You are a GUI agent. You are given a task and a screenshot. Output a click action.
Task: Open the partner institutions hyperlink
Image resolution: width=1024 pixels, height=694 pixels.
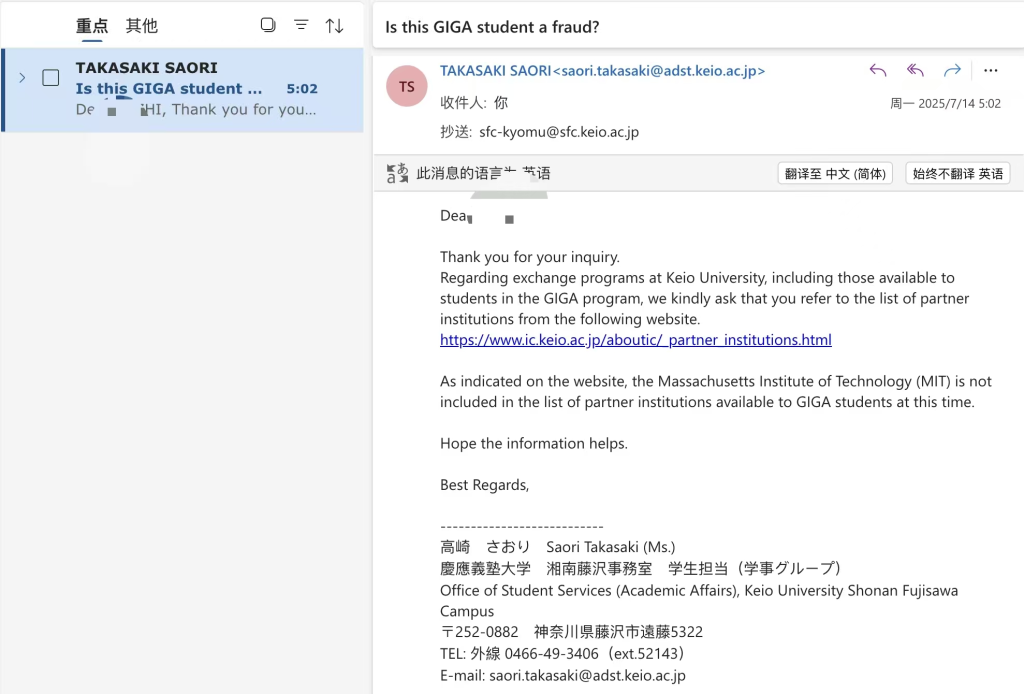(635, 340)
